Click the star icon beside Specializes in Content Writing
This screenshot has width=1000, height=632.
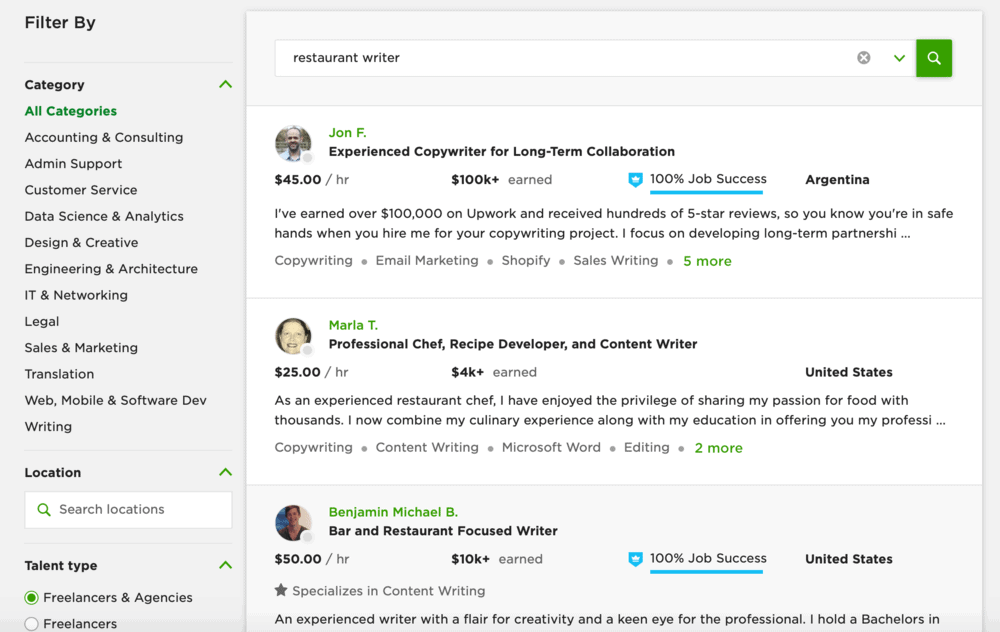coord(281,591)
